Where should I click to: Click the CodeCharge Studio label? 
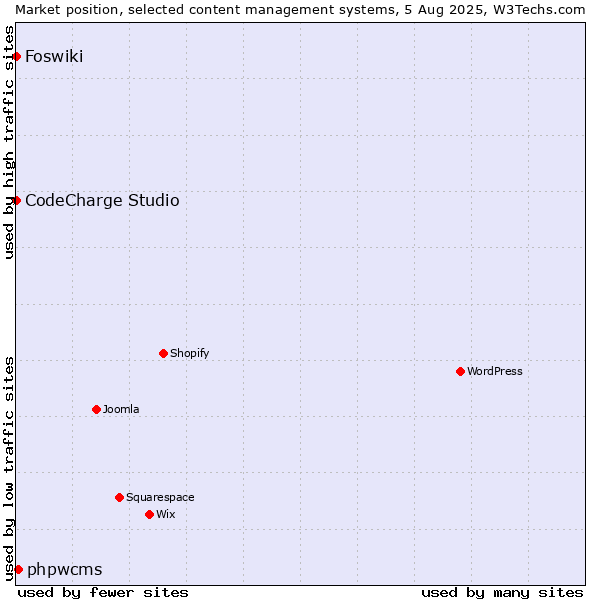pos(102,201)
